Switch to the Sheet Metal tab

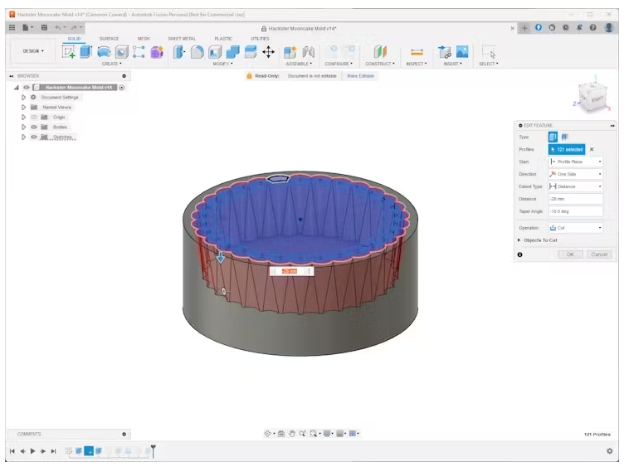(181, 38)
